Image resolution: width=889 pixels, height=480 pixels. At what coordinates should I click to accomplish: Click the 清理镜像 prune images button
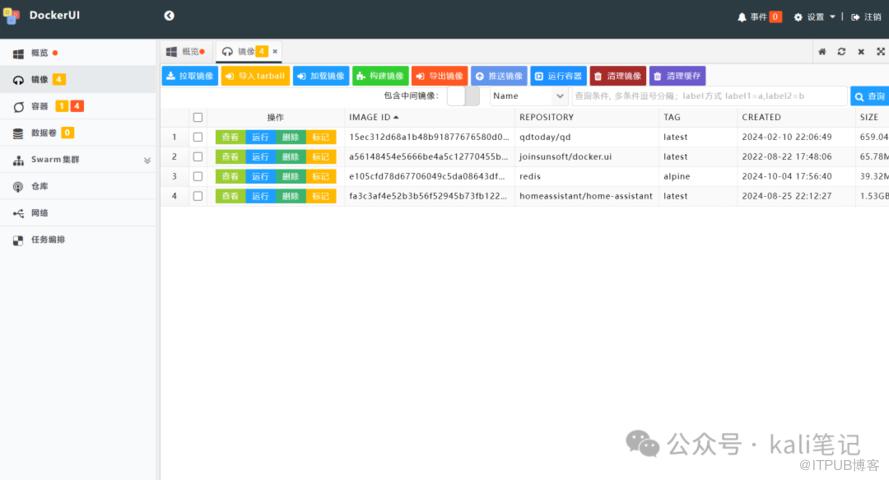618,76
